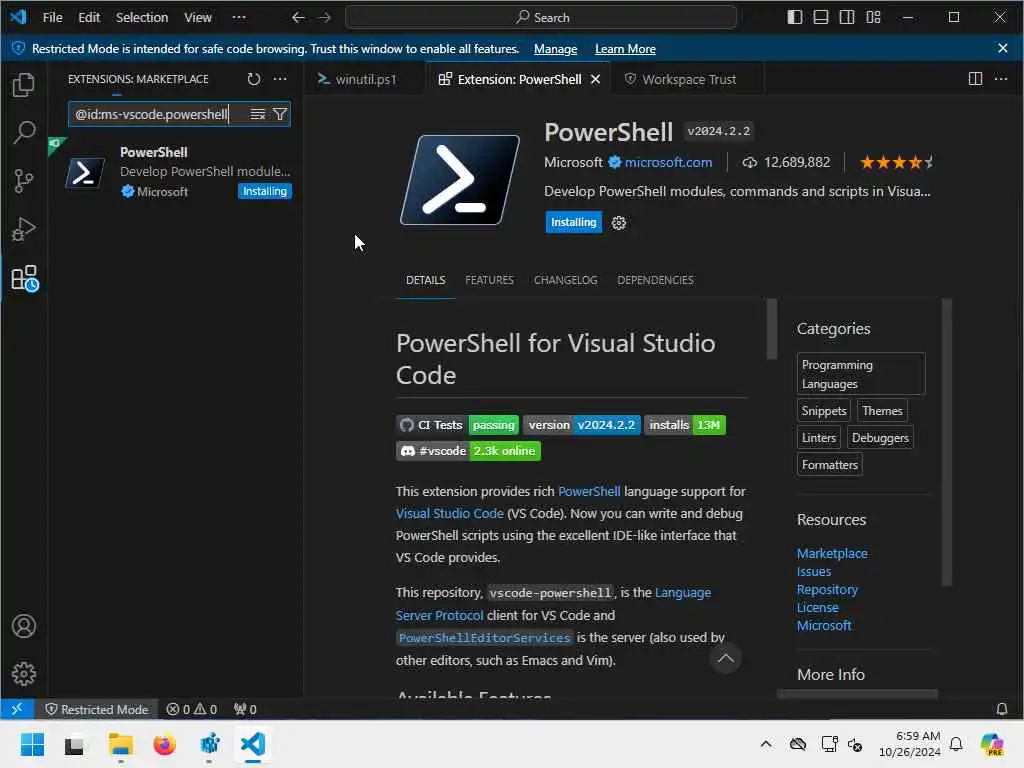Clear extensions search results

coord(258,114)
